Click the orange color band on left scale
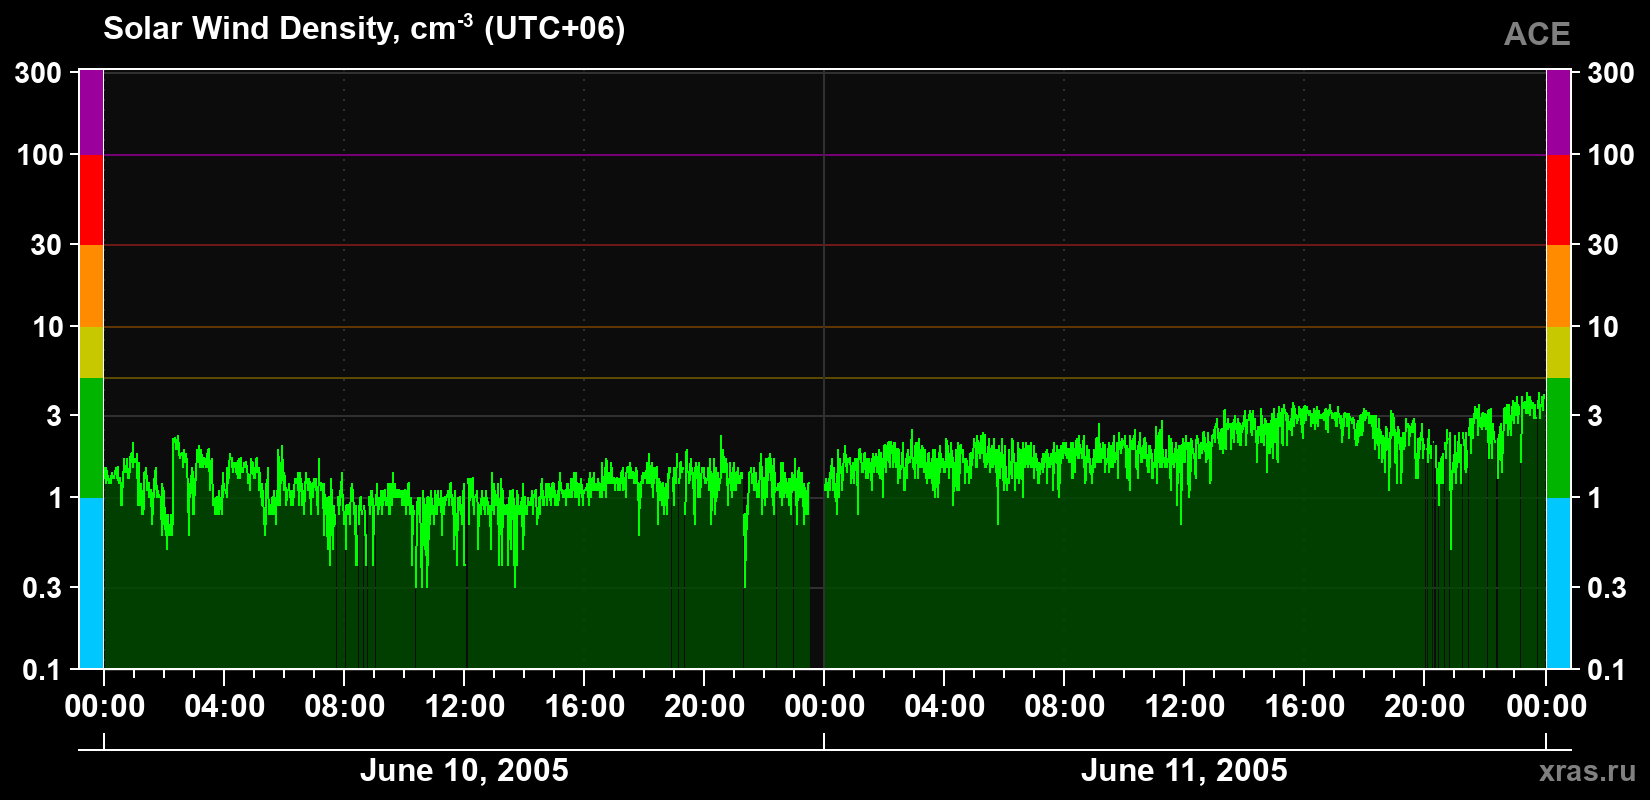This screenshot has height=800, width=1650. click(91, 286)
